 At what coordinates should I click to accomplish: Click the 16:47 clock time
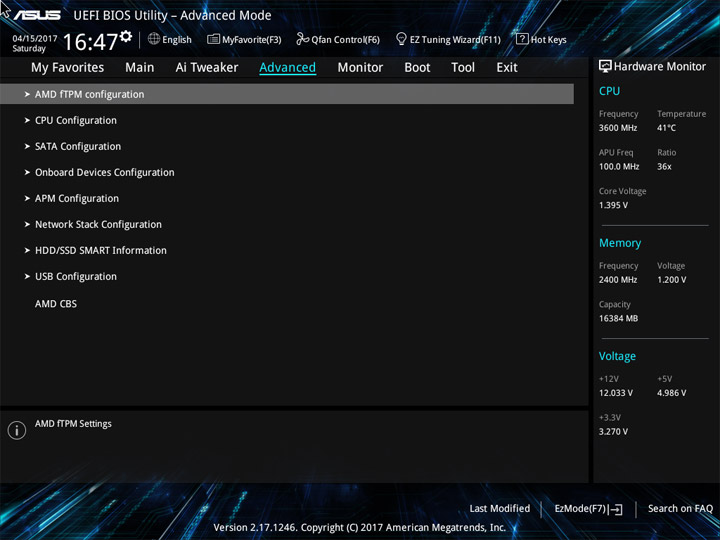pyautogui.click(x=90, y=42)
